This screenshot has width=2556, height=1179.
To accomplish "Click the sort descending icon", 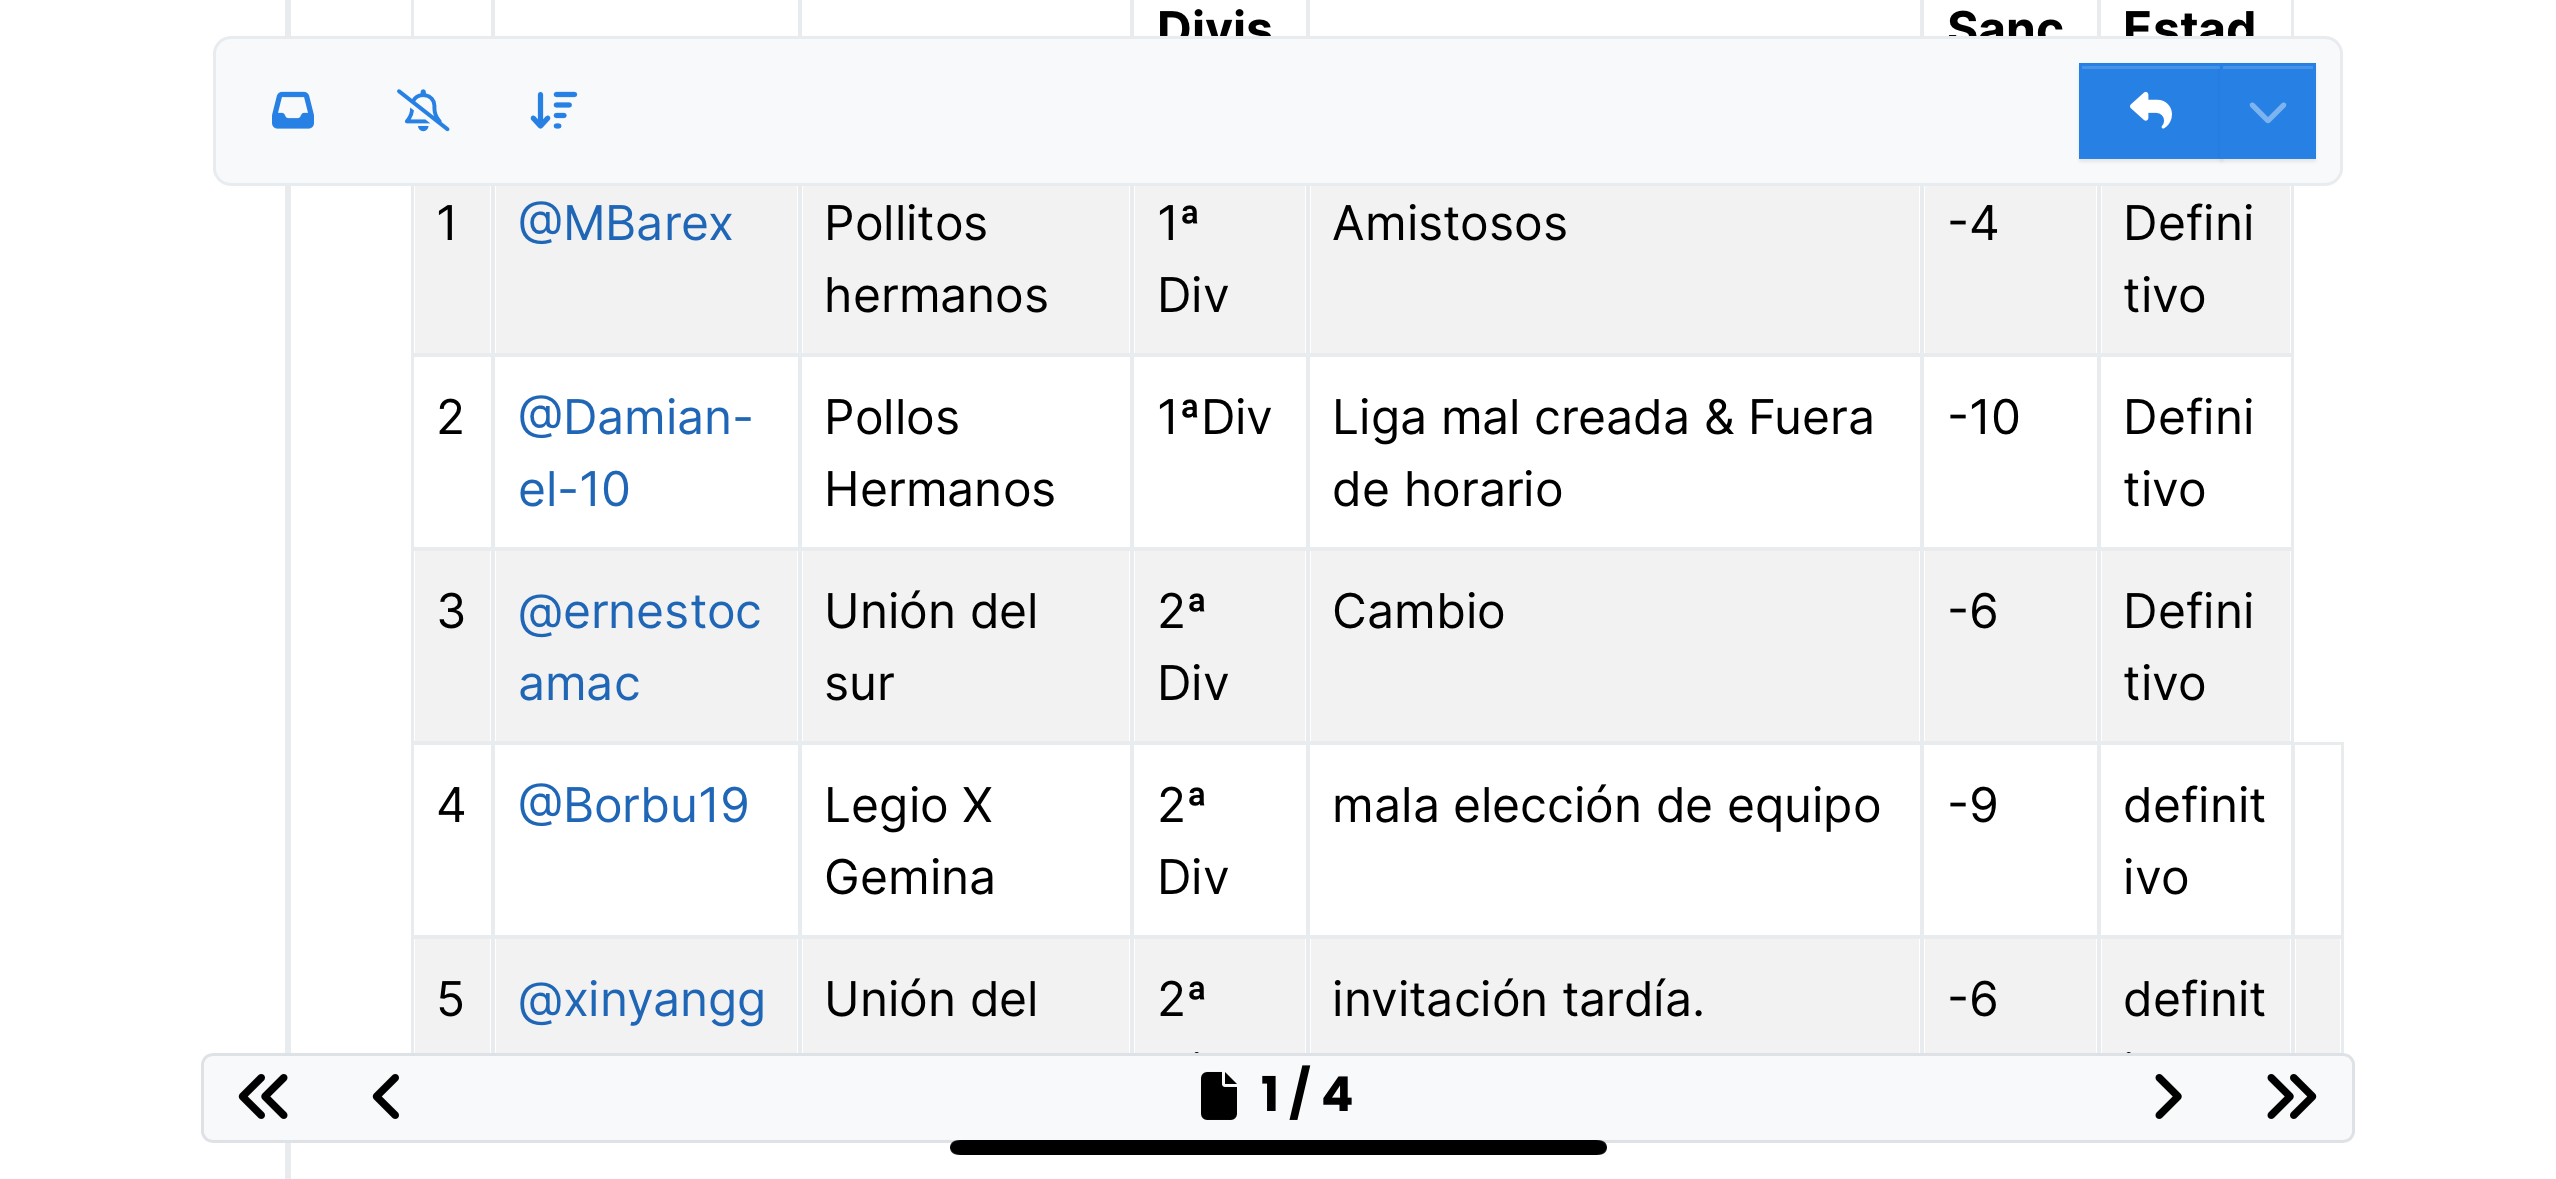I will [x=553, y=110].
